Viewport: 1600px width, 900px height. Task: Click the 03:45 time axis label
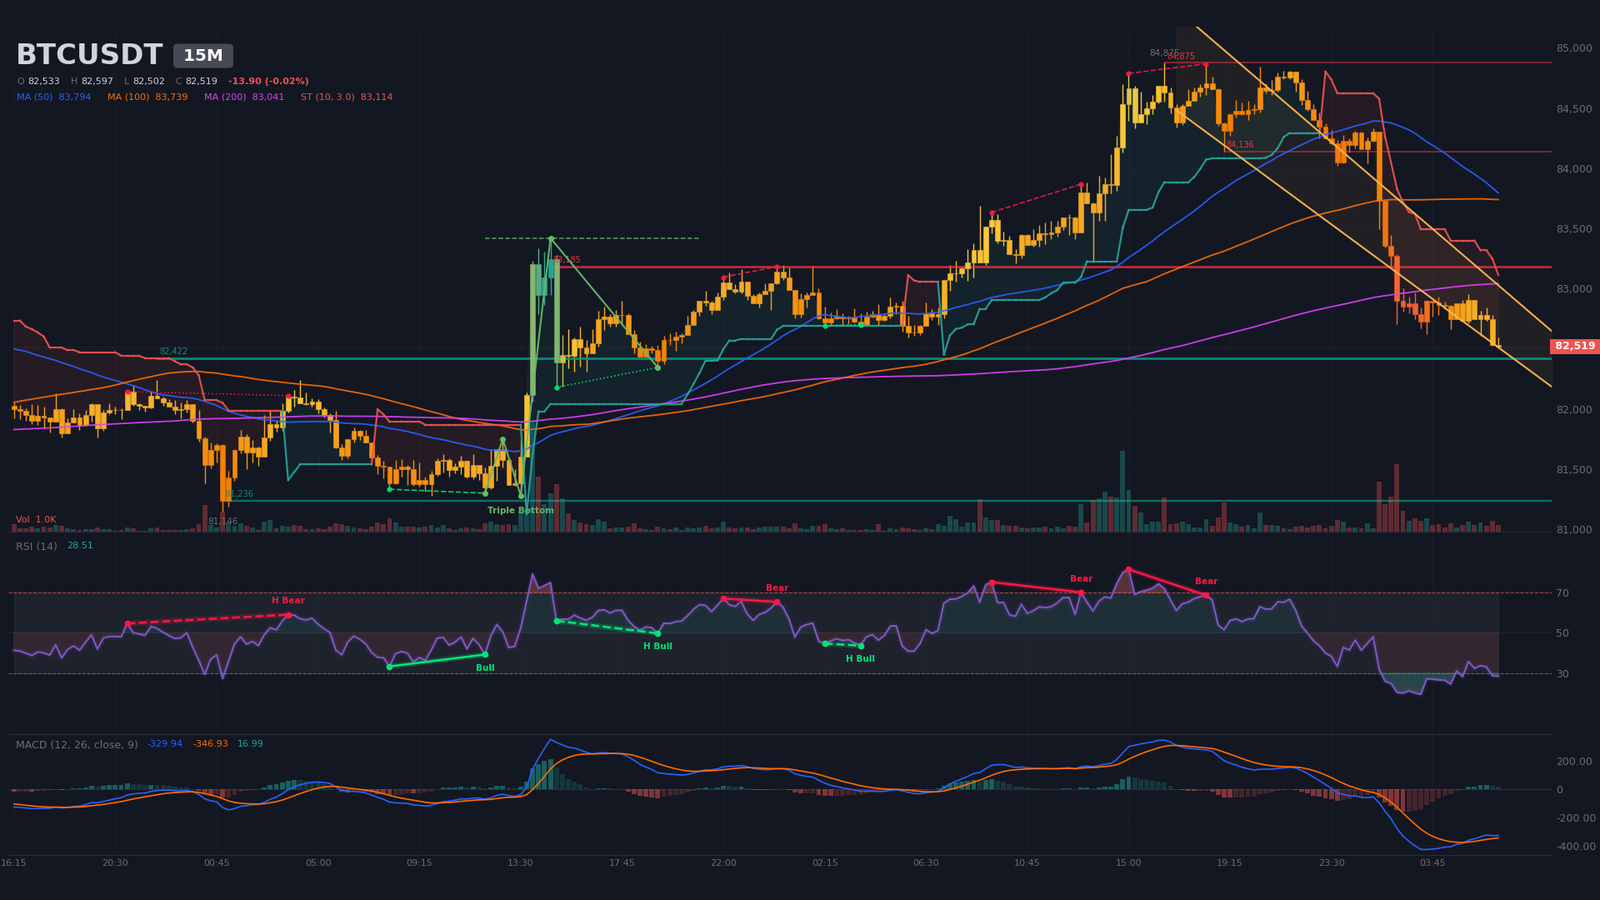click(x=1432, y=863)
